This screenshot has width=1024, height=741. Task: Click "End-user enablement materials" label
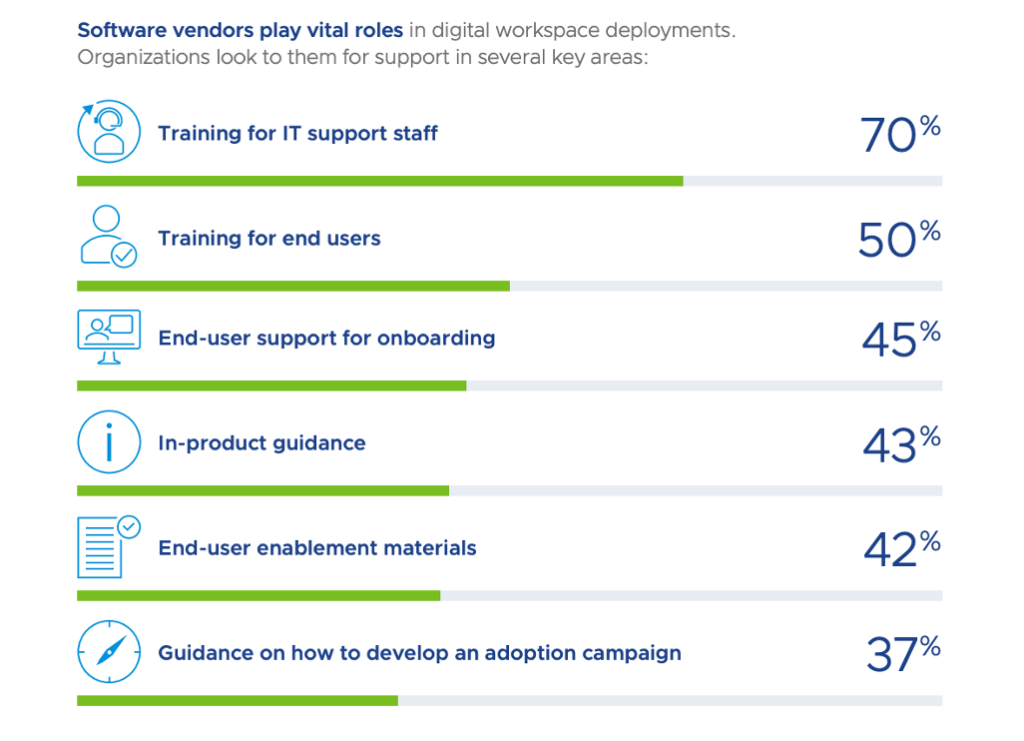coord(317,548)
